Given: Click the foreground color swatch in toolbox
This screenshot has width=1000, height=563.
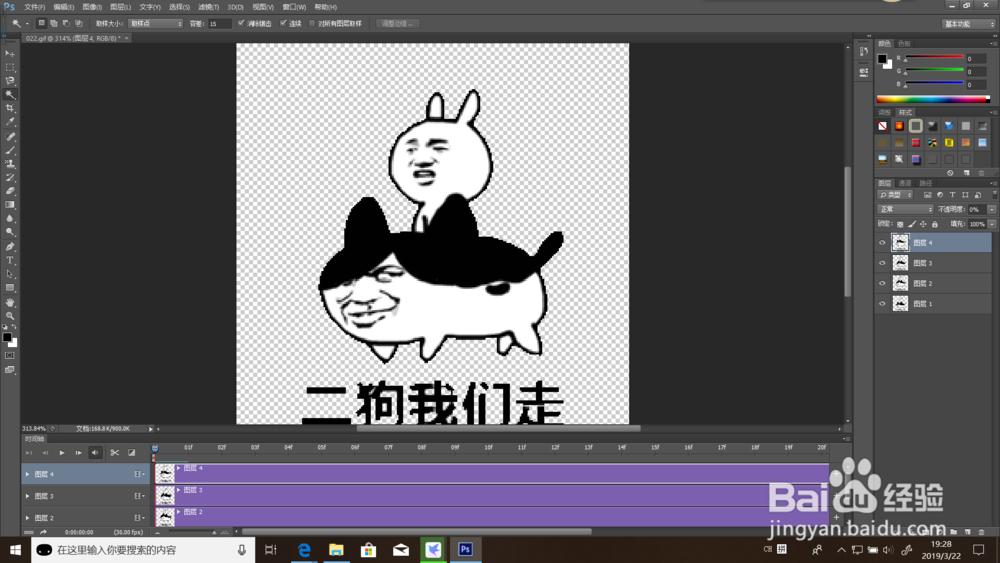Looking at the screenshot, I should point(7,337).
